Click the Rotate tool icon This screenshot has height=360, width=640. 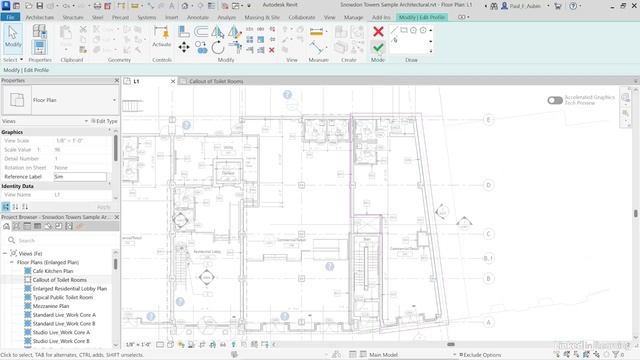coord(218,48)
